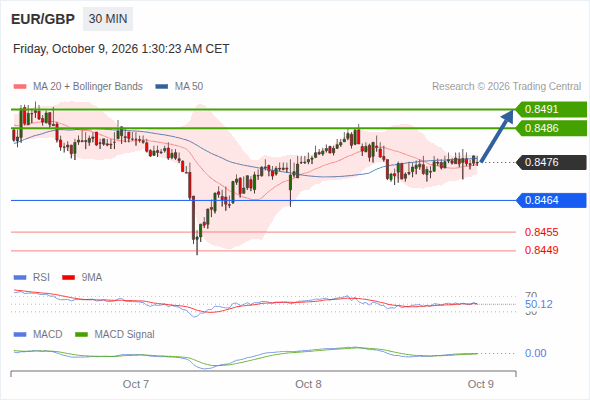Click the MACD value 0.00

(x=535, y=353)
